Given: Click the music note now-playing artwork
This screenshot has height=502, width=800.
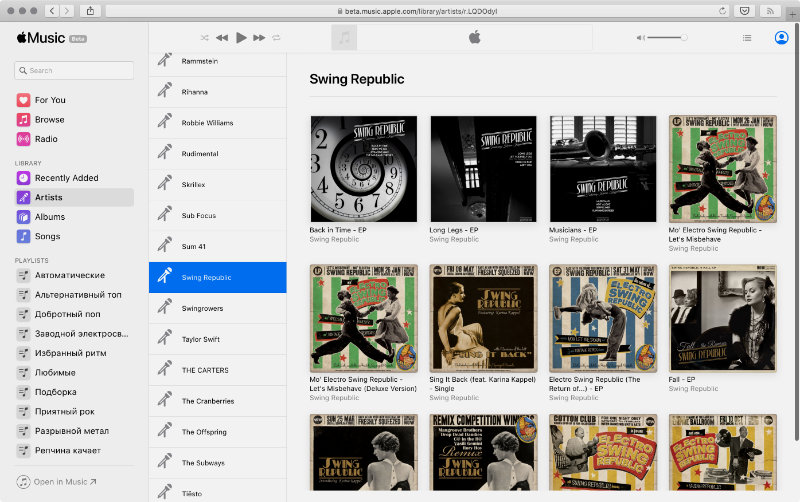Looking at the screenshot, I should tap(344, 38).
